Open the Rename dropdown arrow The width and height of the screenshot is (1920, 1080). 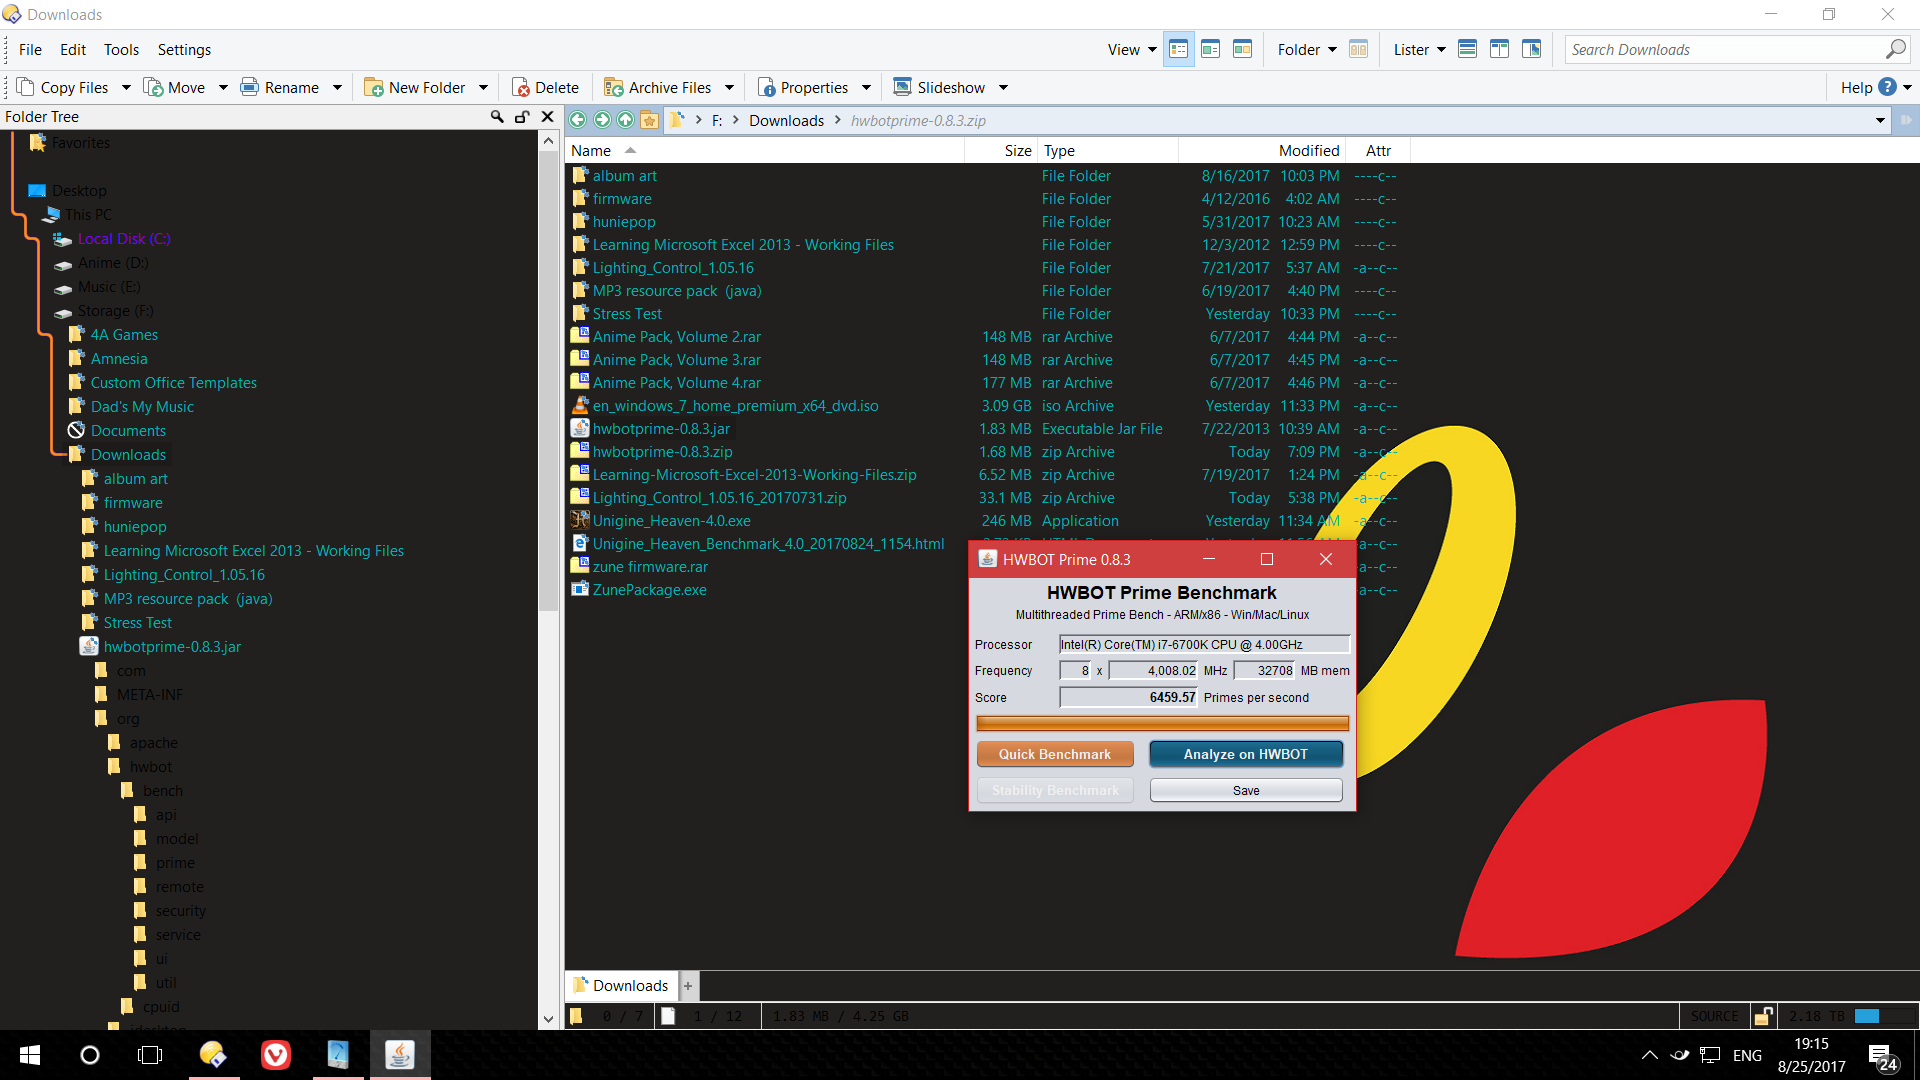pyautogui.click(x=337, y=88)
